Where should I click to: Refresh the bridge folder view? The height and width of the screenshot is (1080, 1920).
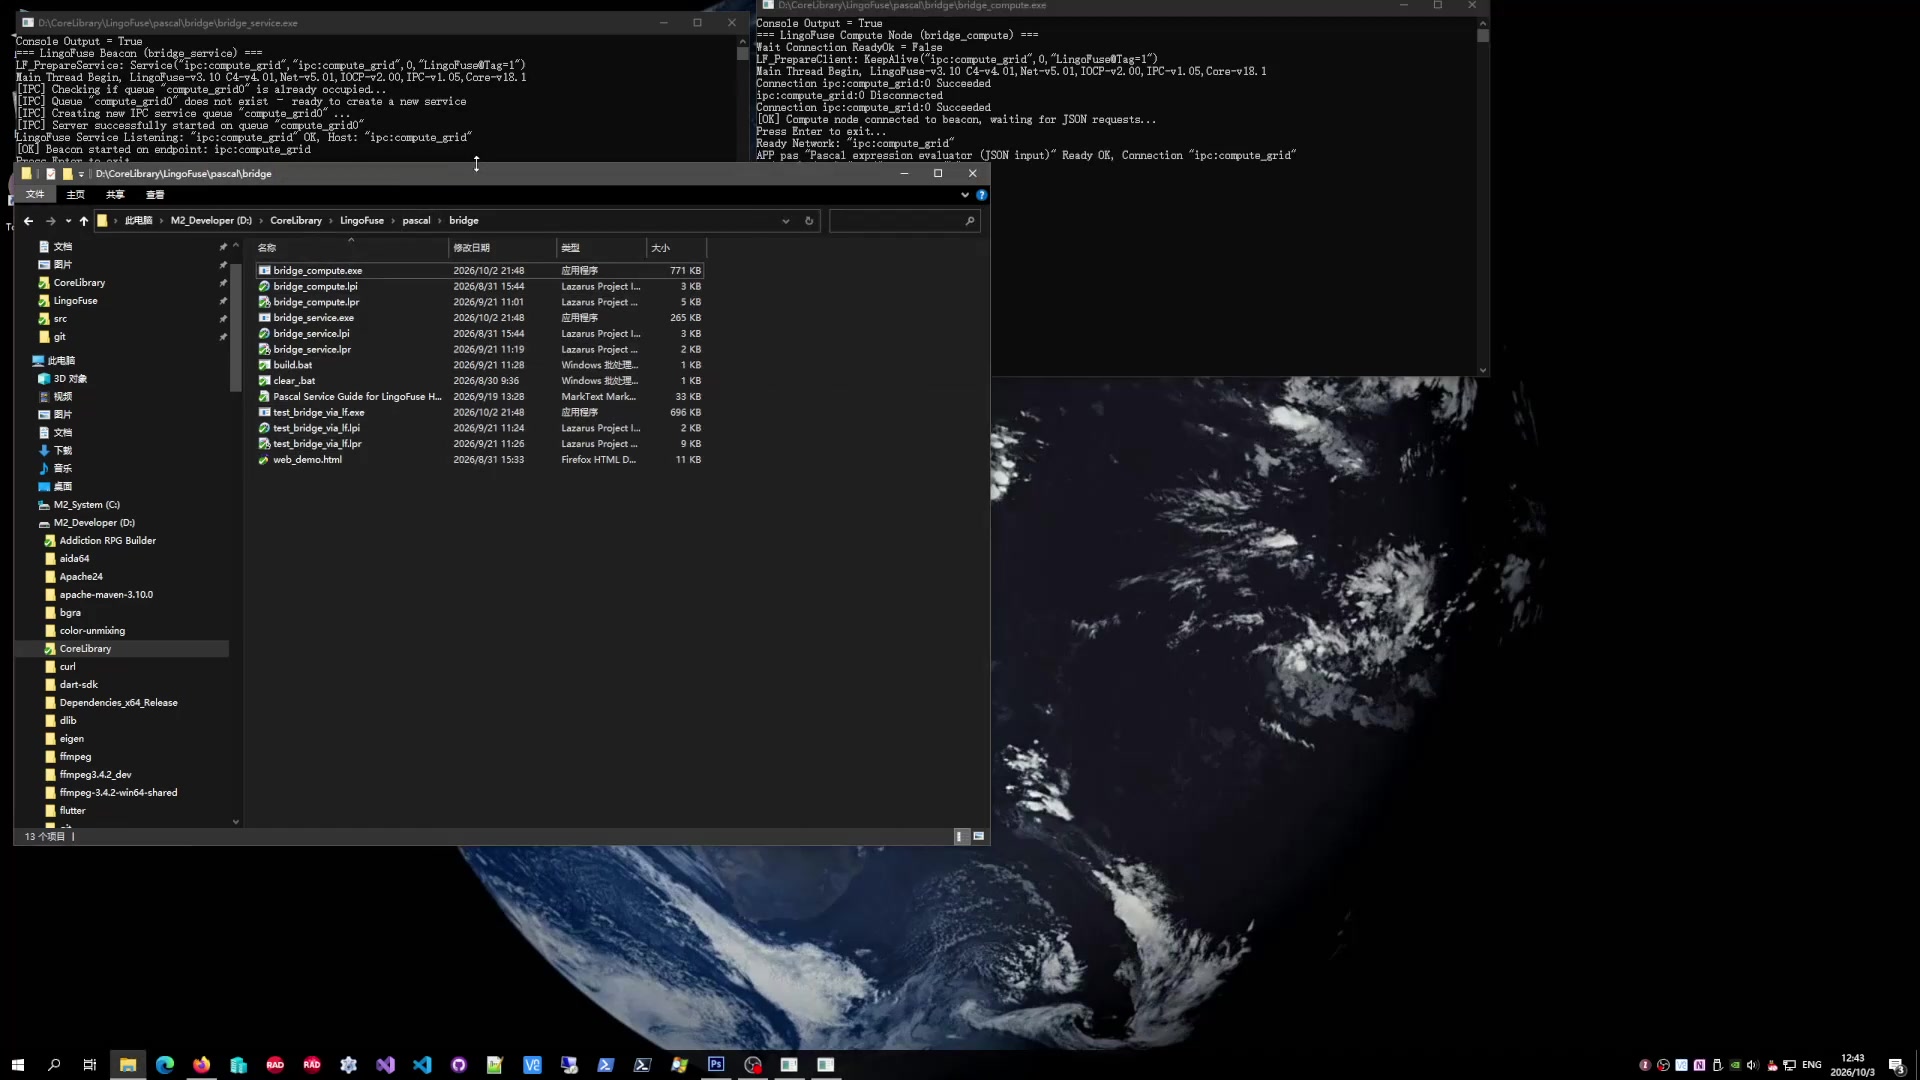809,221
